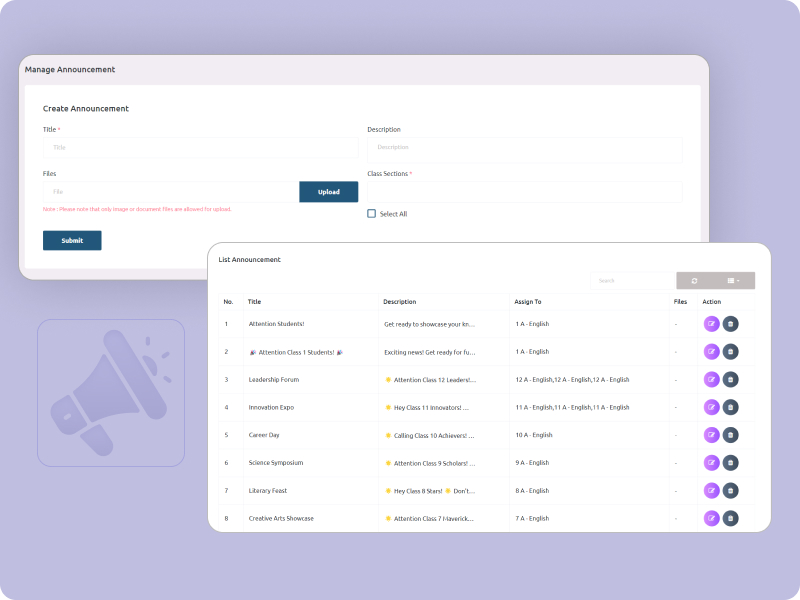The image size is (800, 600).
Task: Click the Search input field
Action: tap(632, 280)
